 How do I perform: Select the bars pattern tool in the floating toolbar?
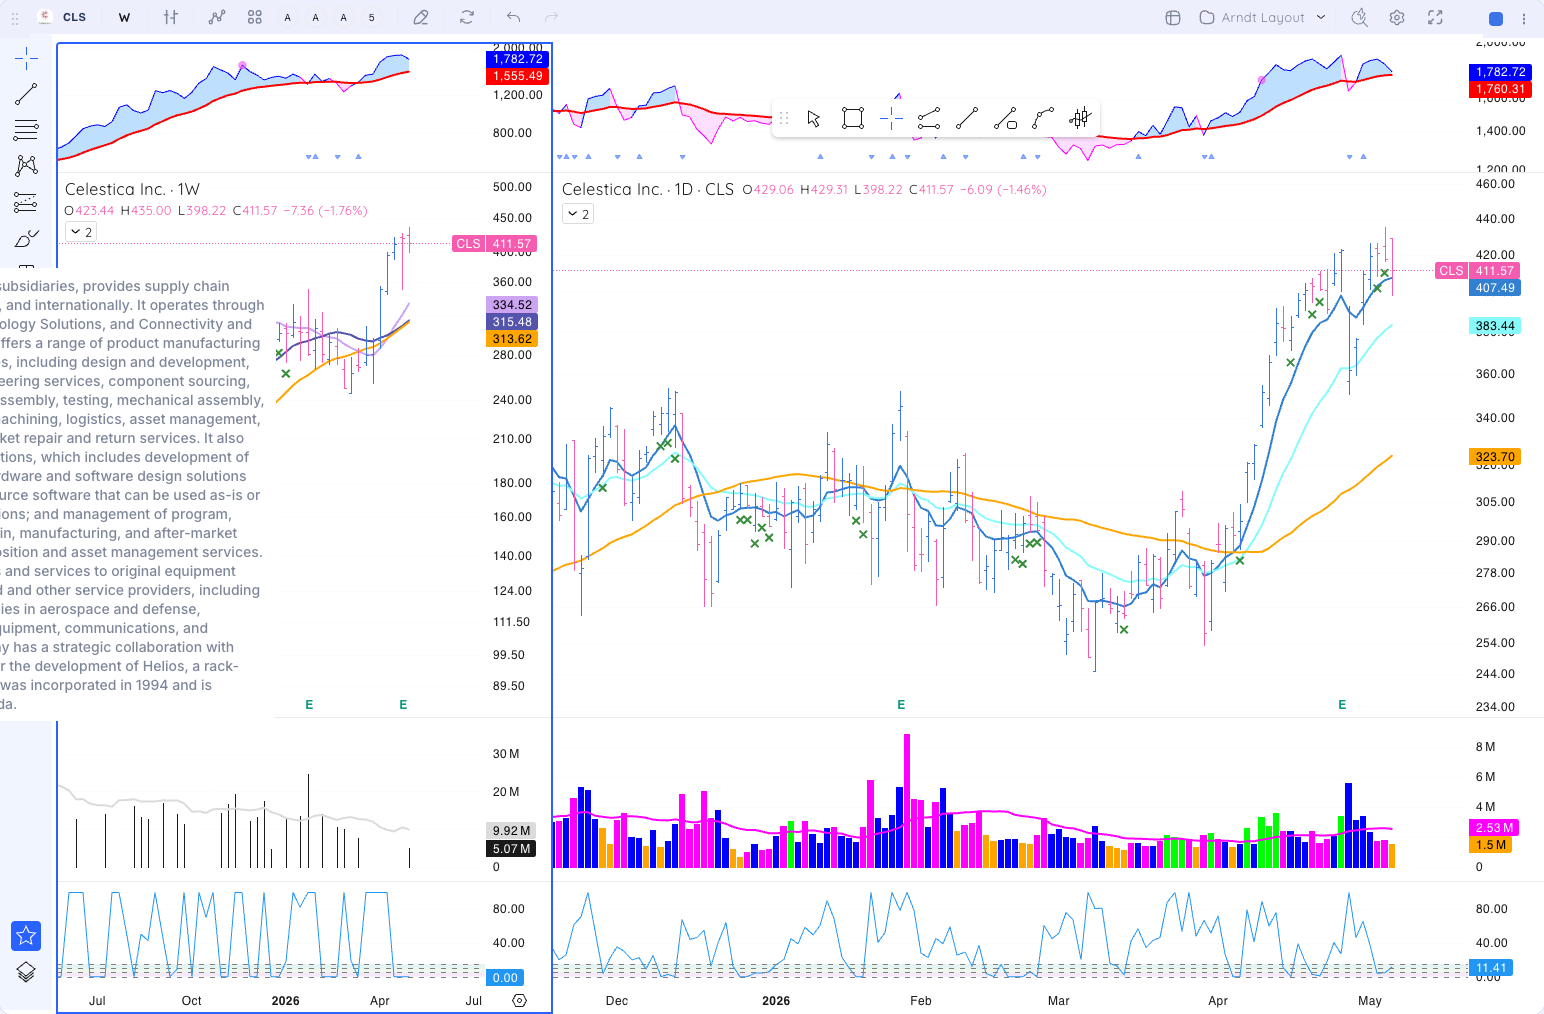click(1080, 119)
